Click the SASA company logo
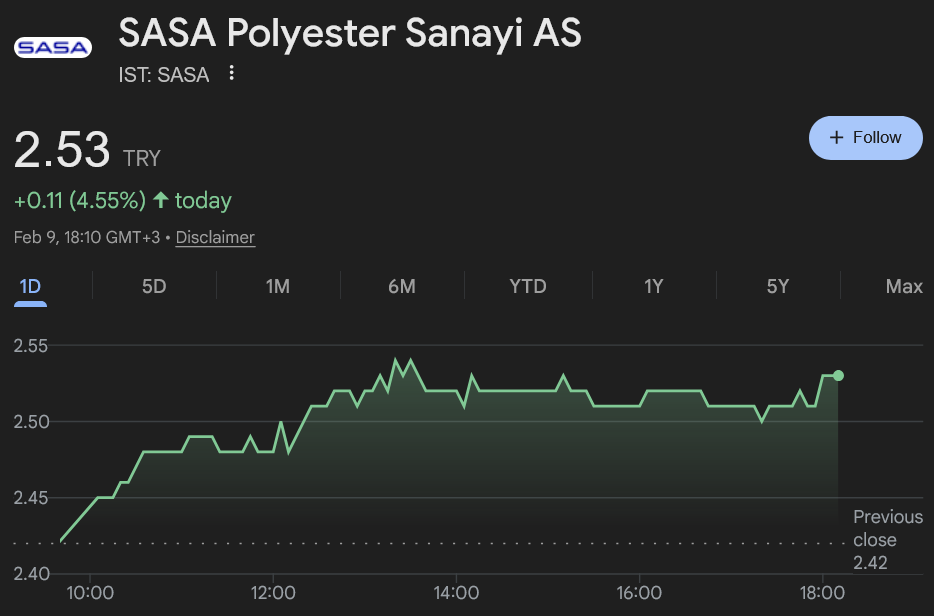 pyautogui.click(x=53, y=47)
